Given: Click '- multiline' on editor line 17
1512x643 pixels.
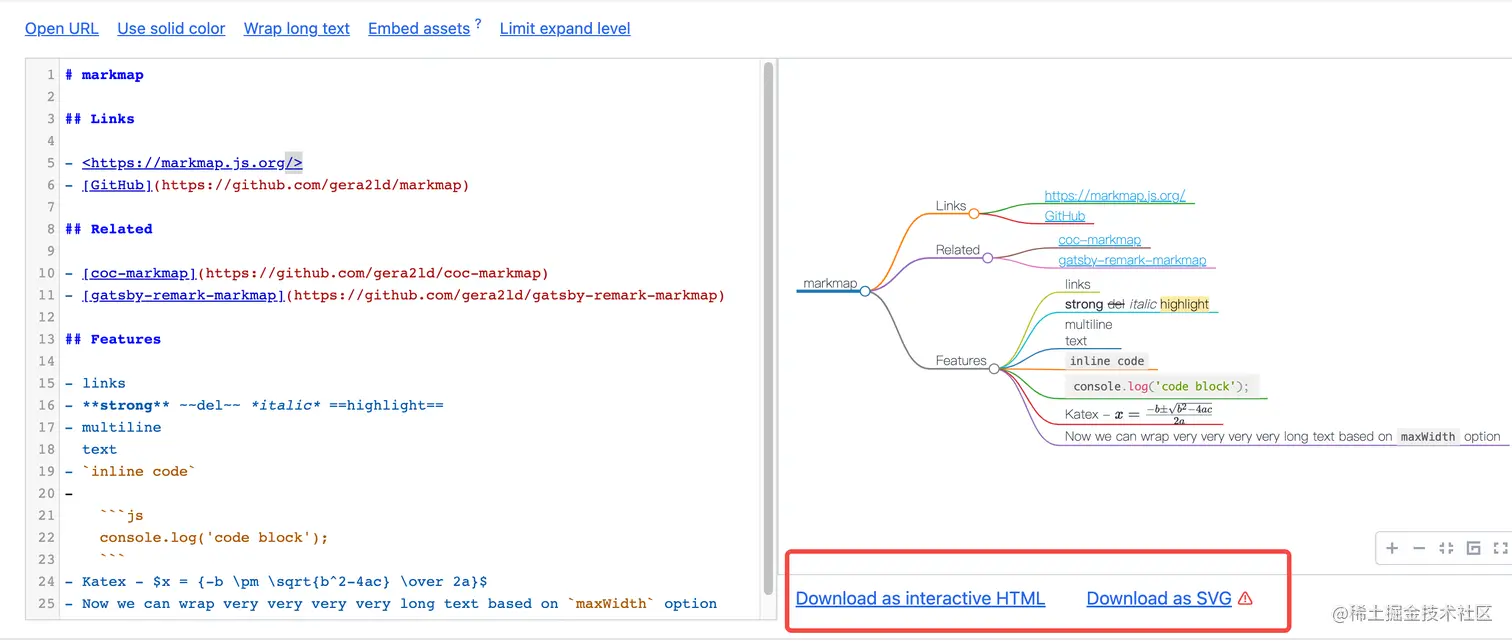Looking at the screenshot, I should point(113,426).
